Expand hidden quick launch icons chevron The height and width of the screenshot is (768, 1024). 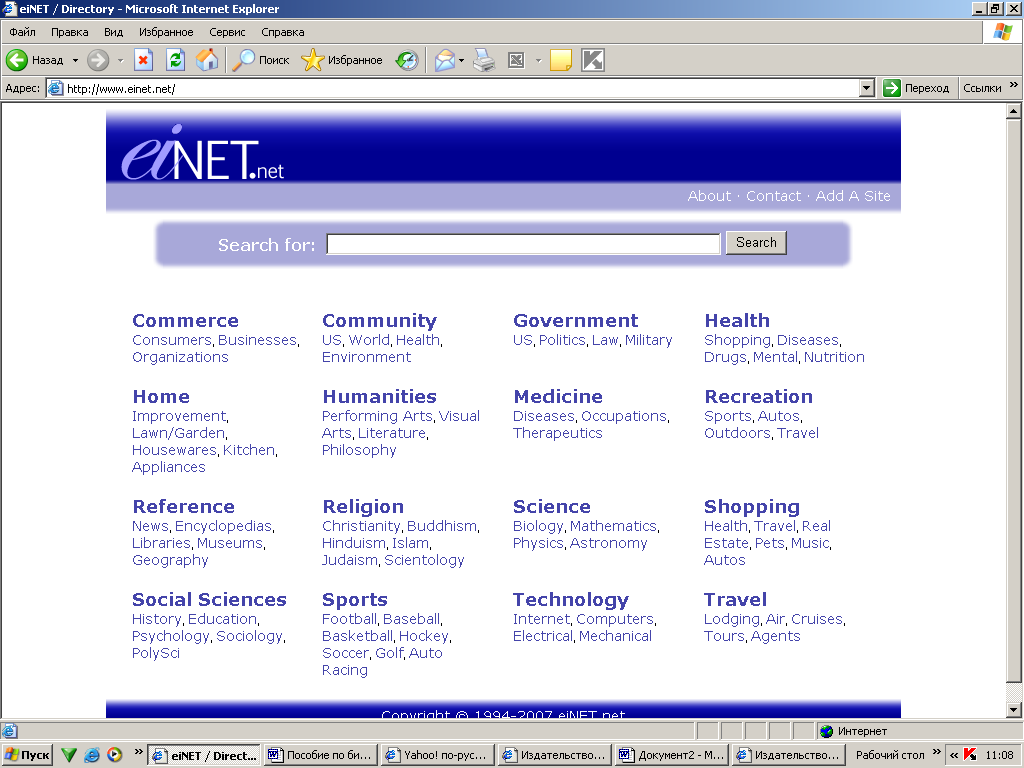point(138,752)
